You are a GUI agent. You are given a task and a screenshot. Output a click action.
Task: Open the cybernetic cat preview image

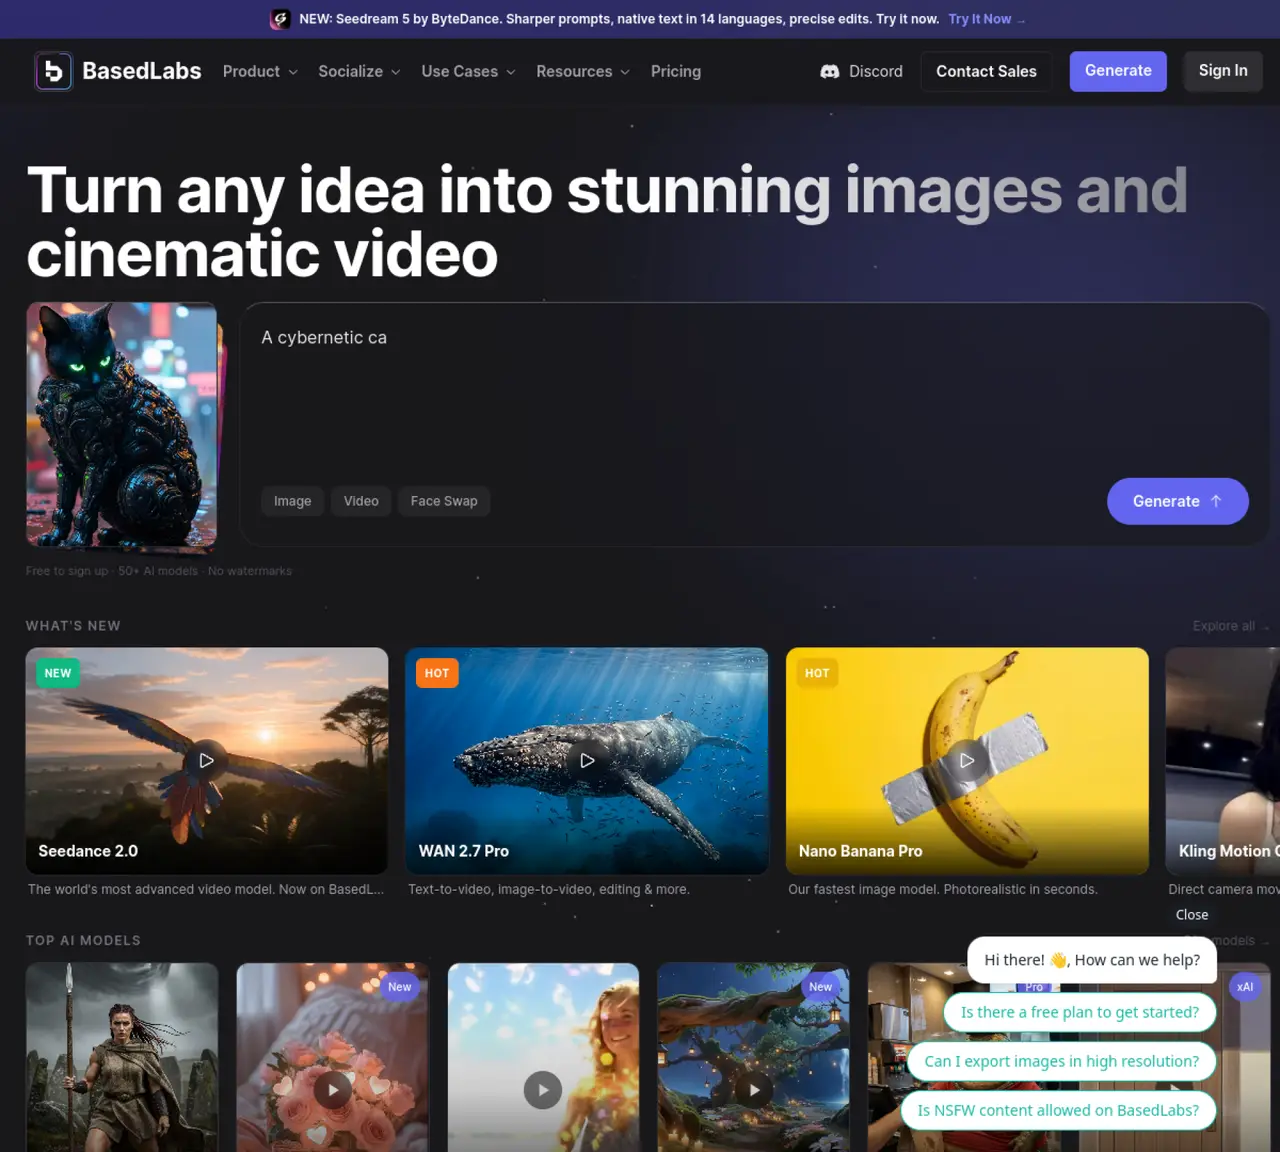pos(122,425)
